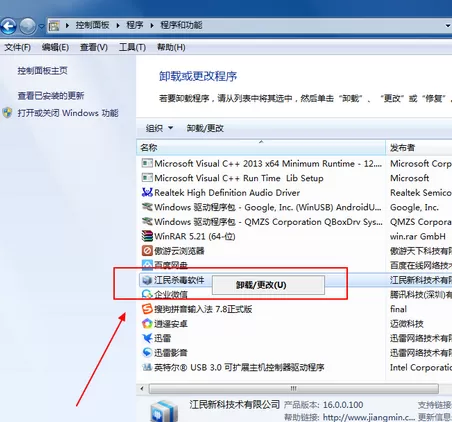
Task: Select 江民杀毒软件 program name
Action: pos(179,280)
